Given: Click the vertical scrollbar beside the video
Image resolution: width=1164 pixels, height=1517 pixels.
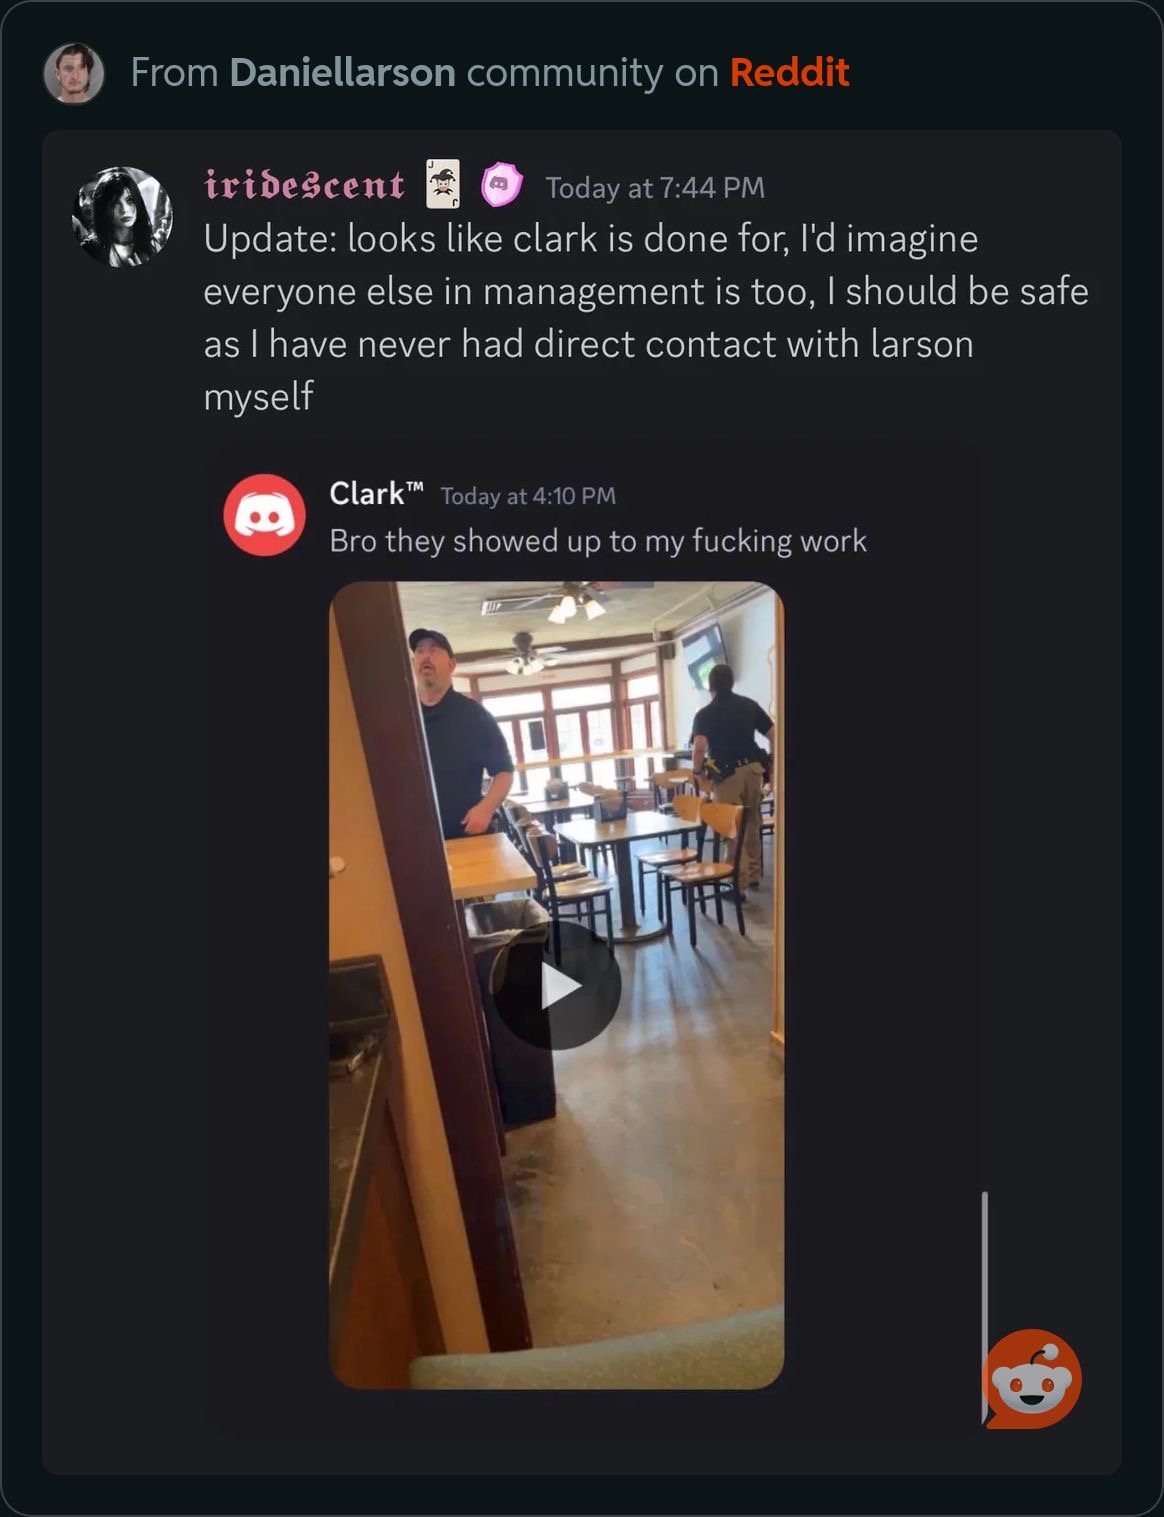Looking at the screenshot, I should 985,1306.
